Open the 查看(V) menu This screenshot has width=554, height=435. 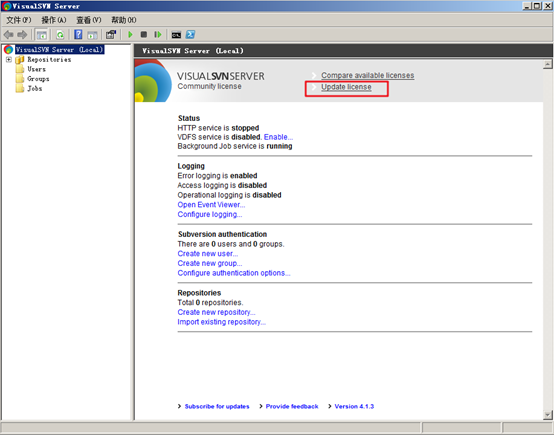pos(89,20)
